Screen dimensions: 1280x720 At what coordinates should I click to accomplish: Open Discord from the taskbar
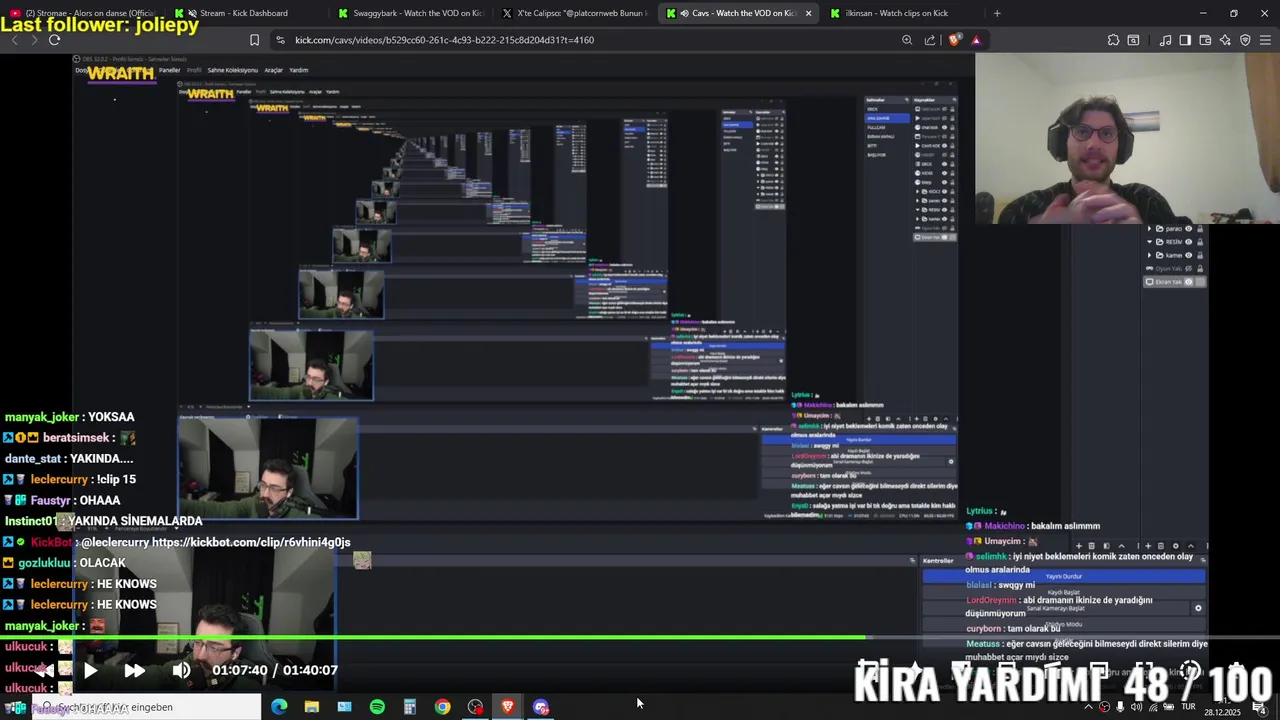pos(541,707)
